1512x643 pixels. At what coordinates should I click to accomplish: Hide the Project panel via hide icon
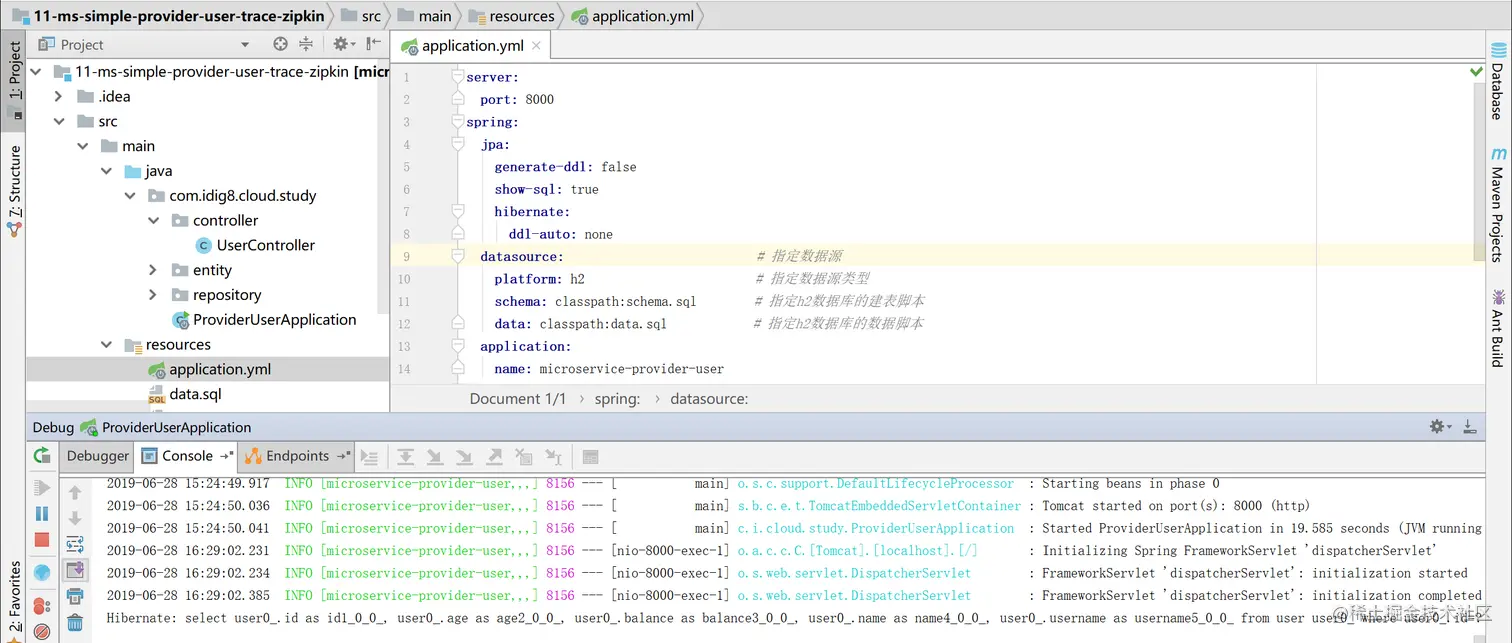point(373,44)
